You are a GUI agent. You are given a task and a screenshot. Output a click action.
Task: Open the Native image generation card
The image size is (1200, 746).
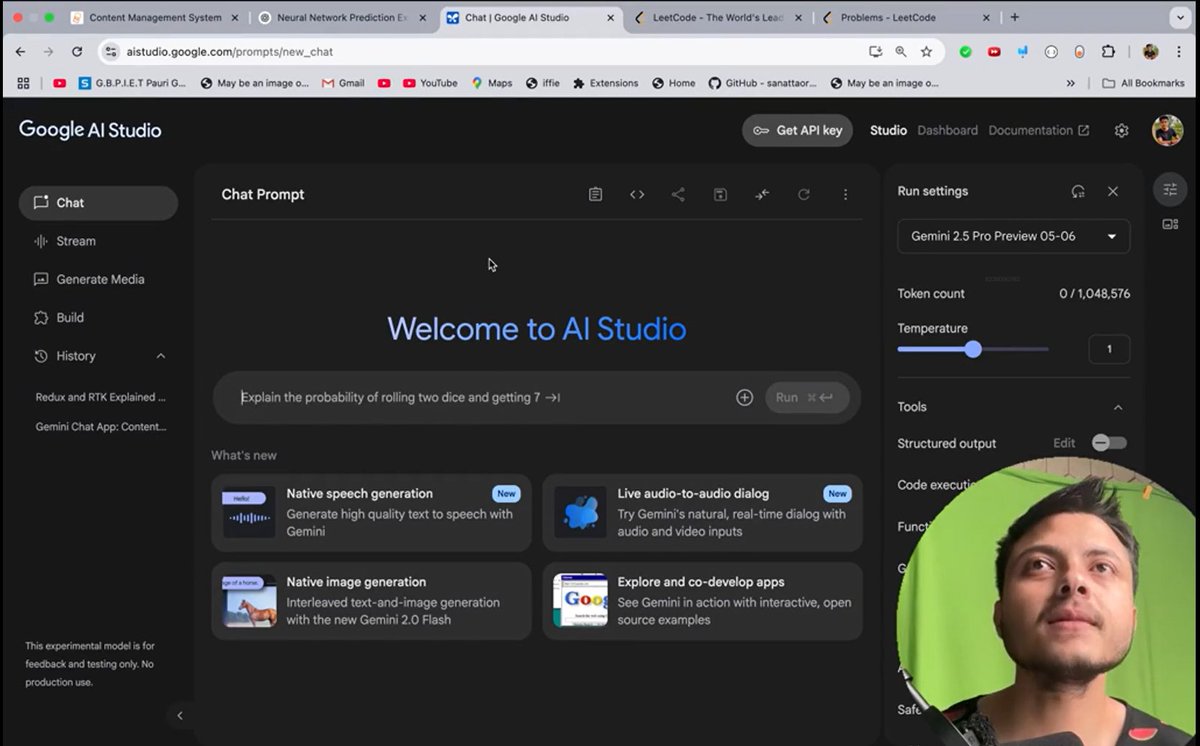pos(371,601)
